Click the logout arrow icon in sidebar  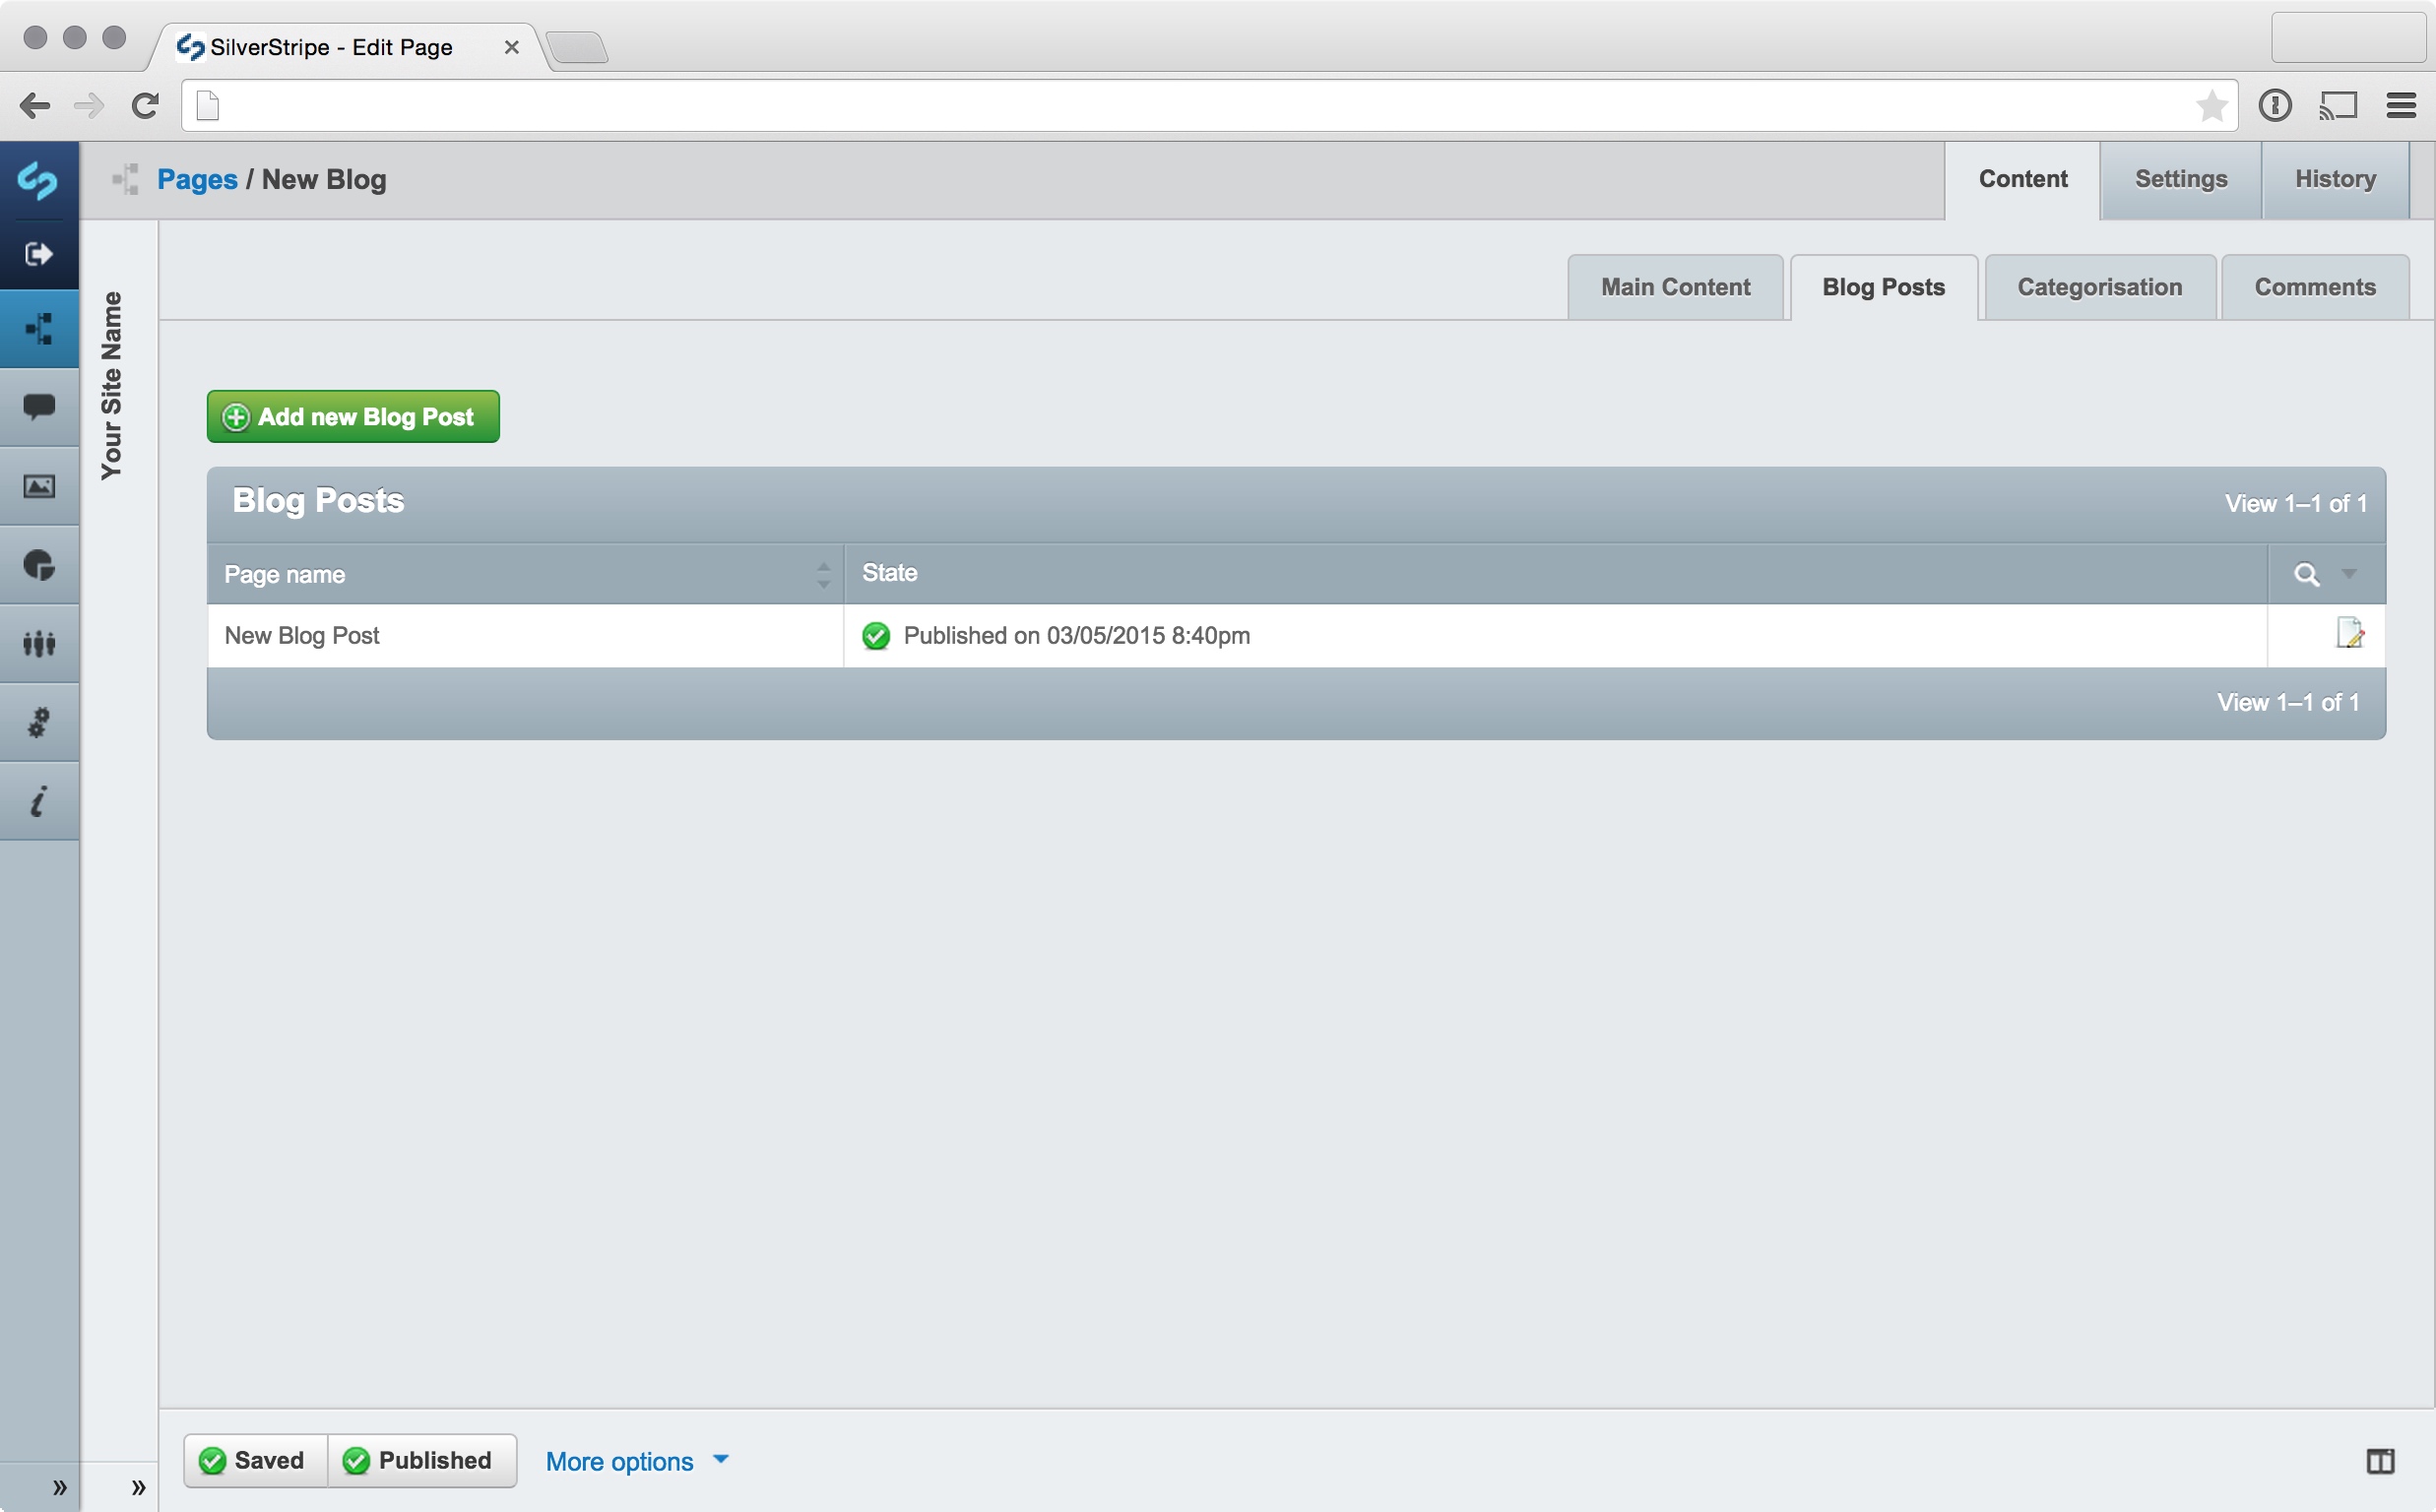[x=38, y=254]
